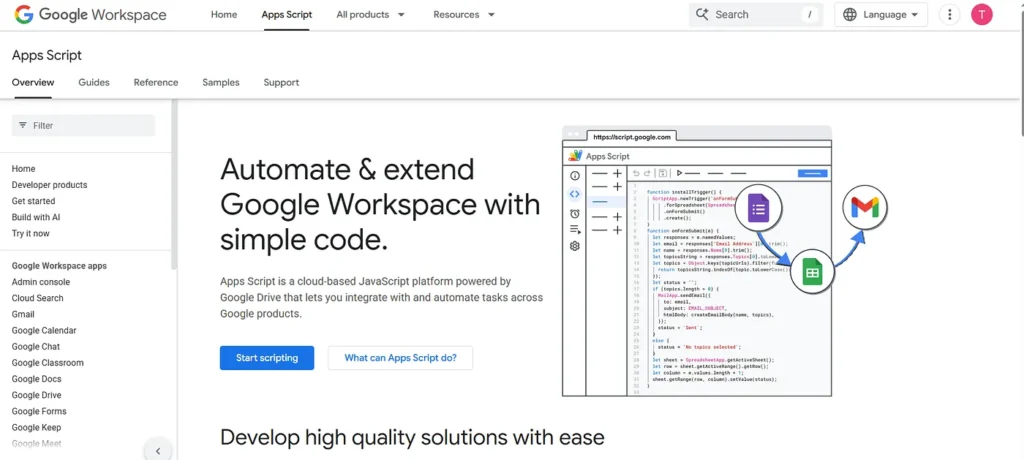Click the Google Workspace logo

90,14
